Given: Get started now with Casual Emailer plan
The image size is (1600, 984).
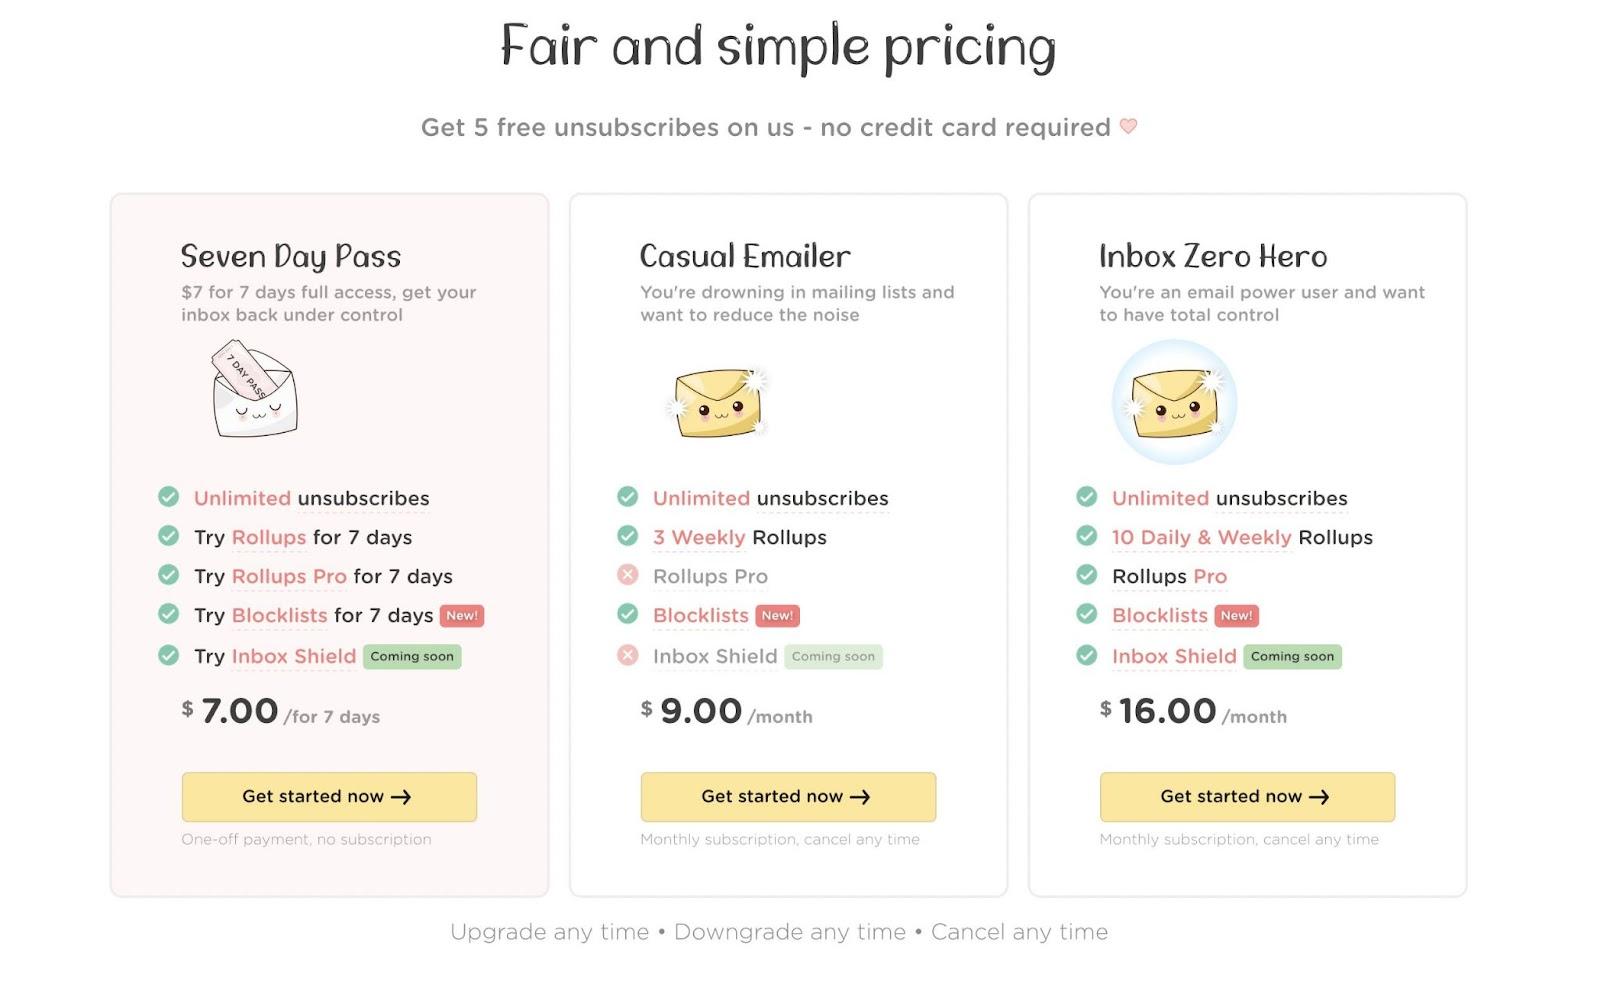Looking at the screenshot, I should point(788,797).
